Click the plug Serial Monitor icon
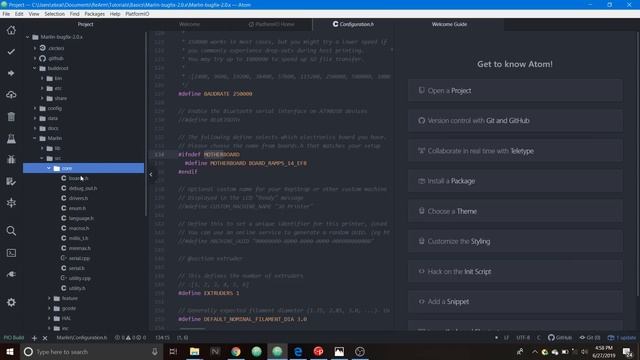Image resolution: width=640 pixels, height=360 pixels. click(x=11, y=274)
